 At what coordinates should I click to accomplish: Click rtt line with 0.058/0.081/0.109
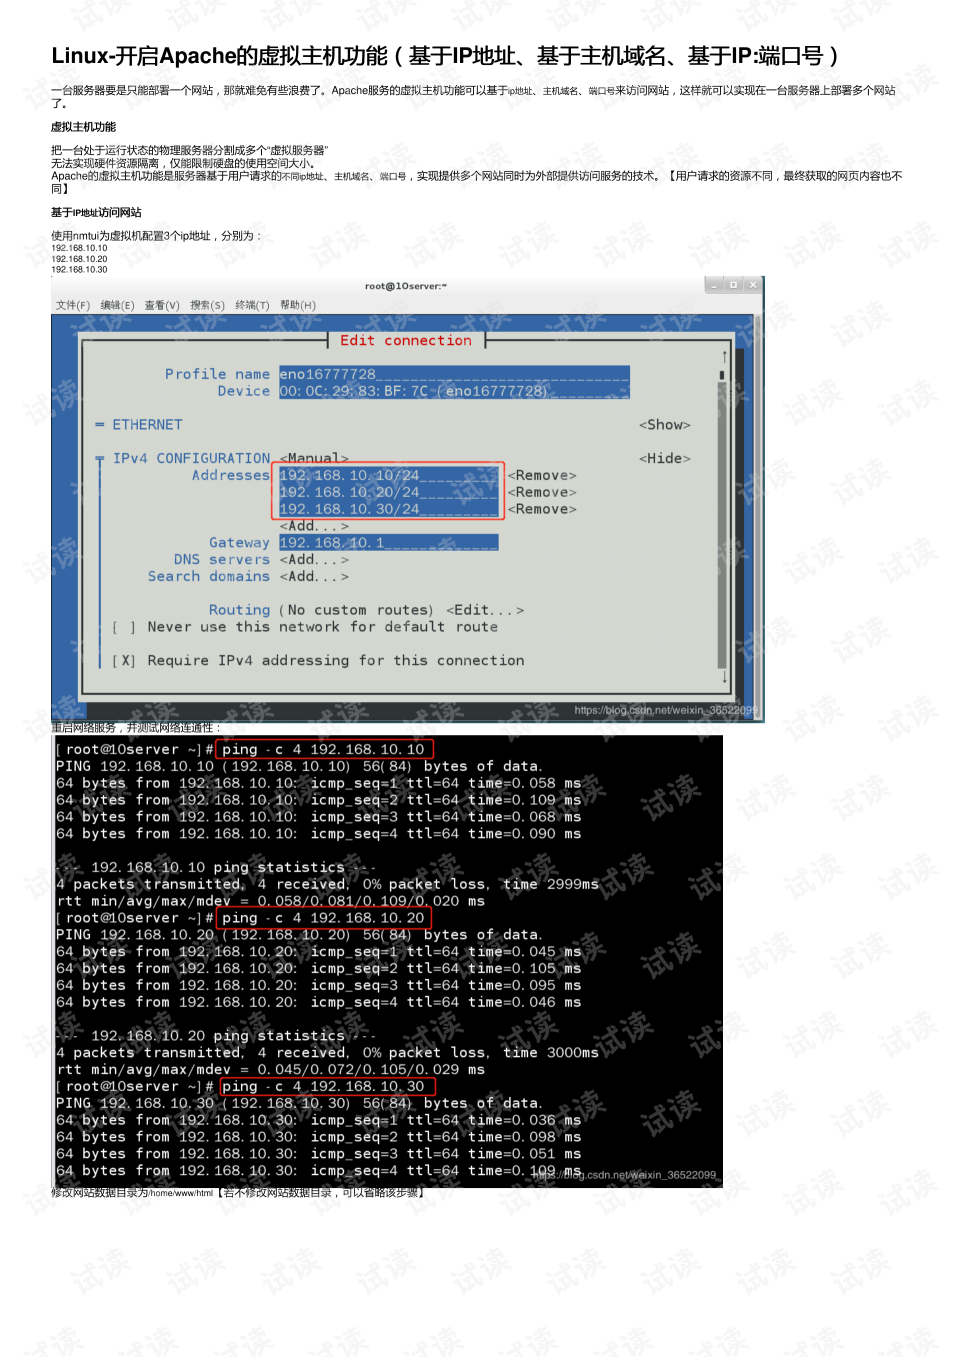tap(271, 901)
